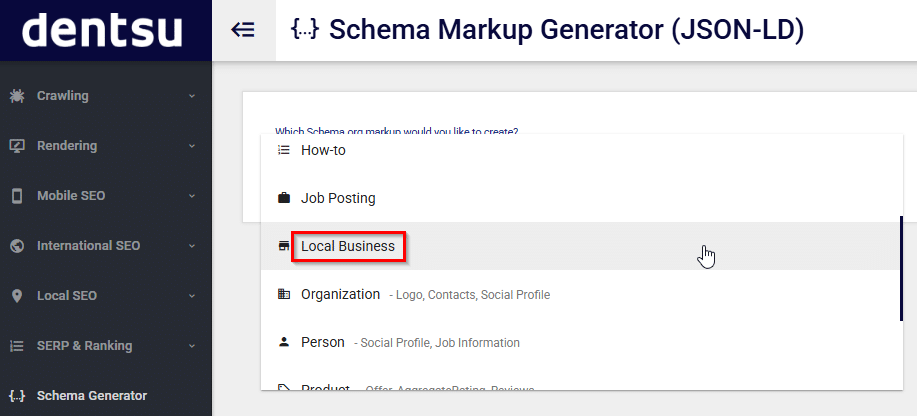Click the International SEO globe icon
Viewport: 917px width, 416px height.
click(x=17, y=246)
